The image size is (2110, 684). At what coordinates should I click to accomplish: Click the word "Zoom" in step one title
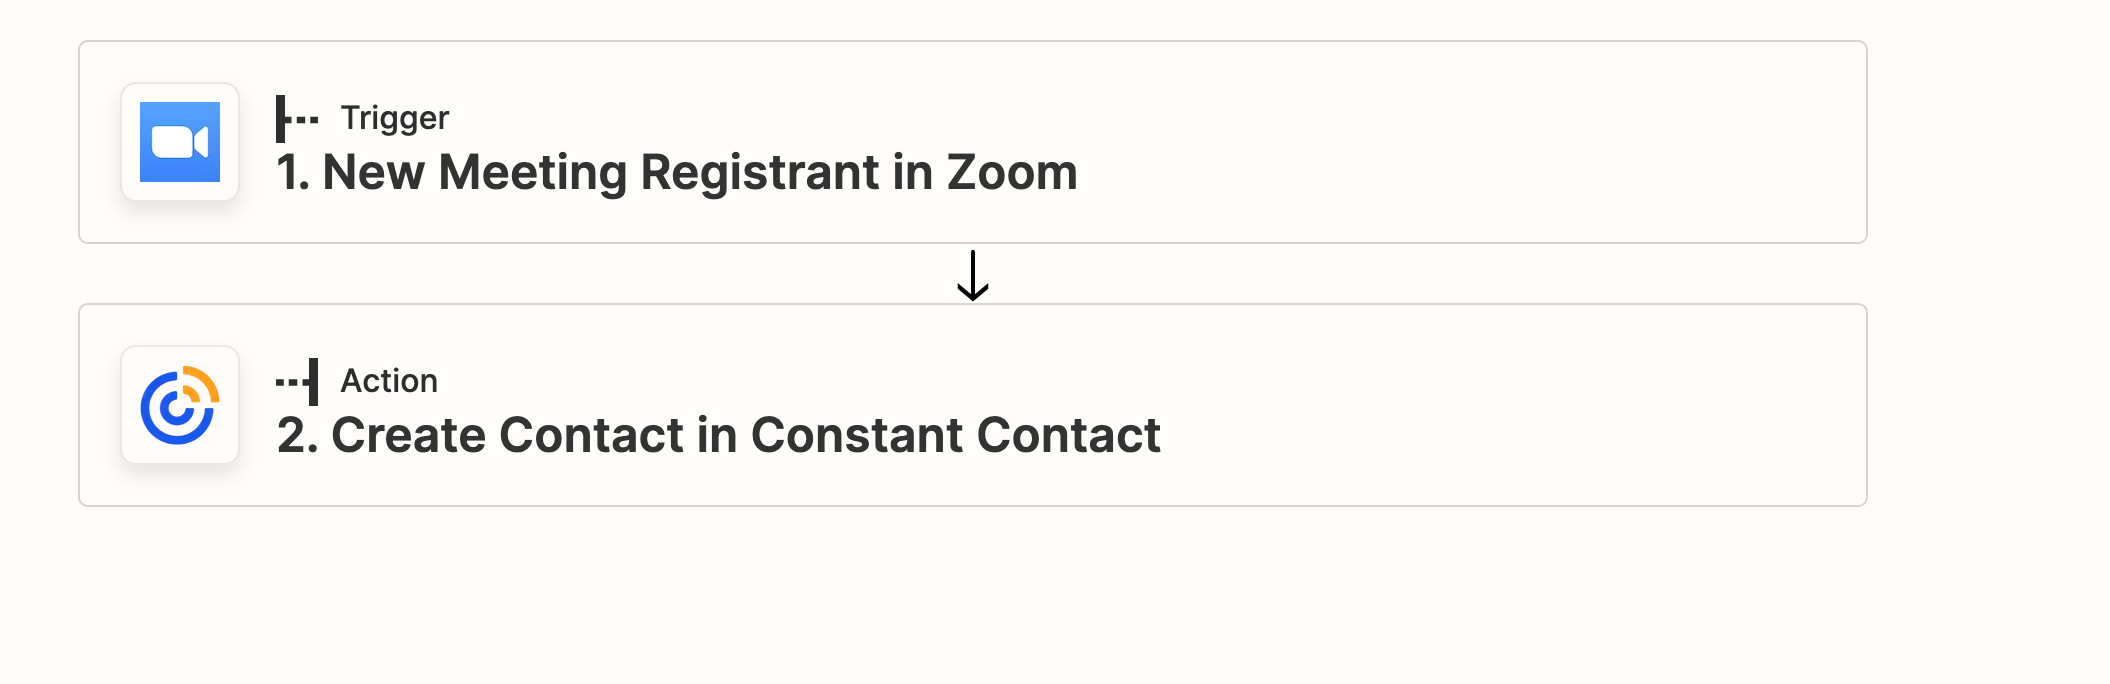[1012, 172]
